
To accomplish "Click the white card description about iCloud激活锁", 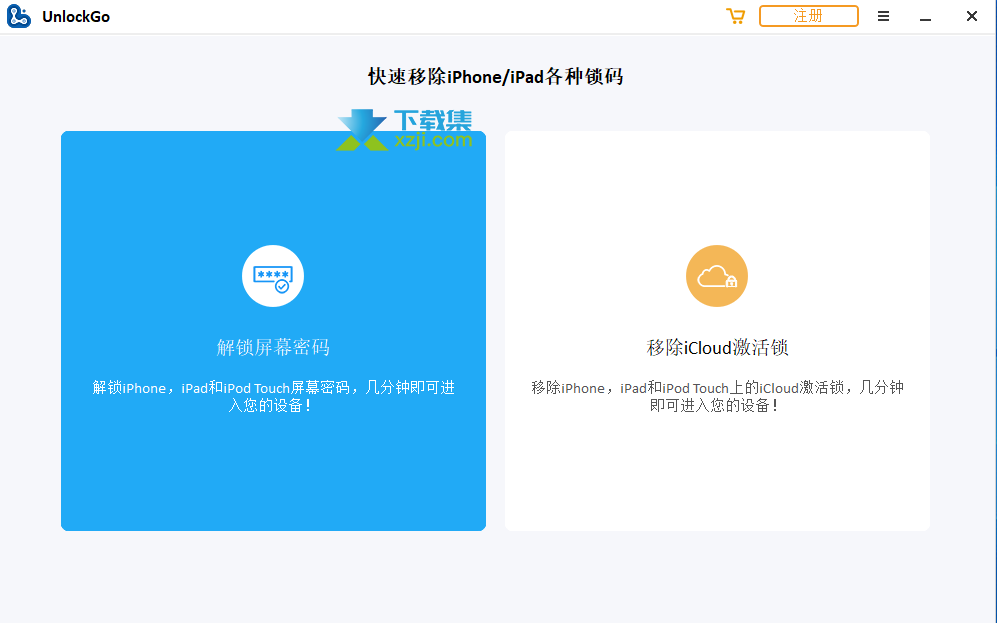I will click(x=717, y=396).
